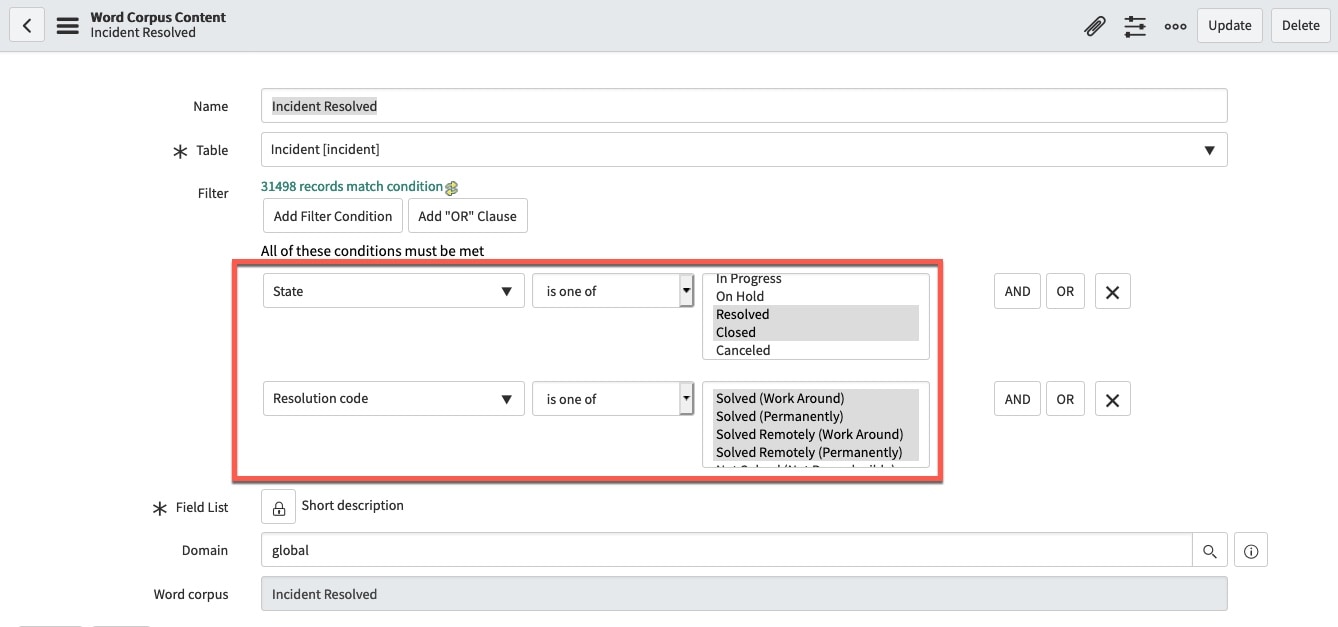Screen dimensions: 1338x627
Task: Open the State condition field dropdown
Action: 392,290
